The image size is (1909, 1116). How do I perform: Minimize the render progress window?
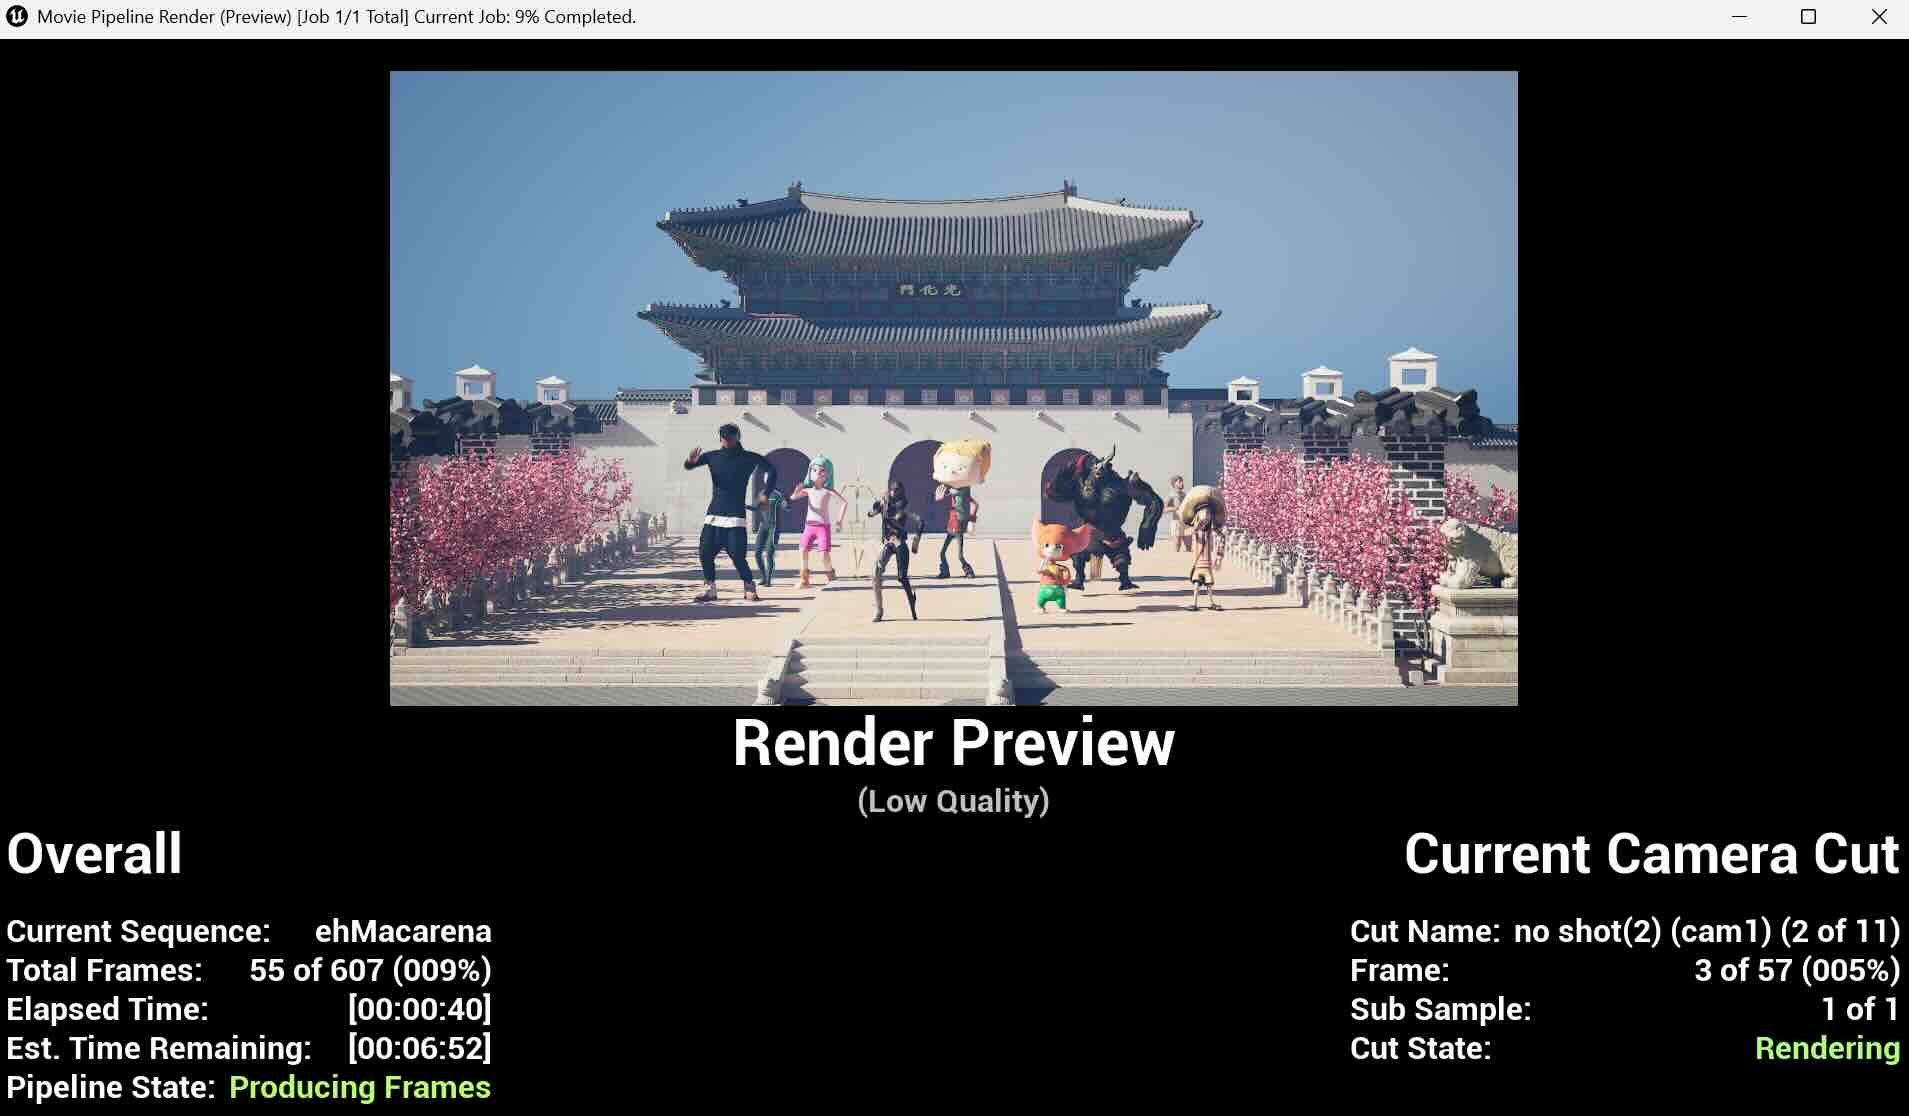(x=1737, y=16)
